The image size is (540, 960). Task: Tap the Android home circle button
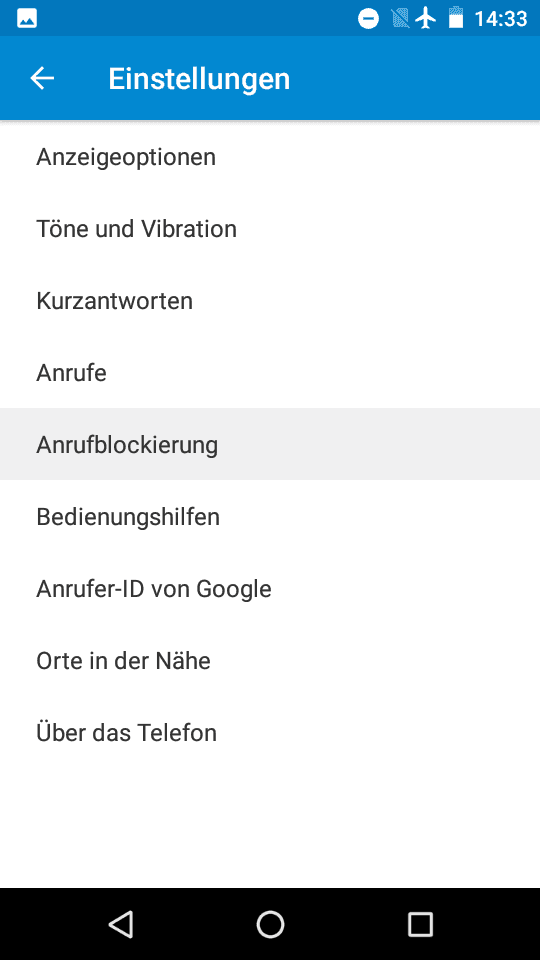click(270, 924)
